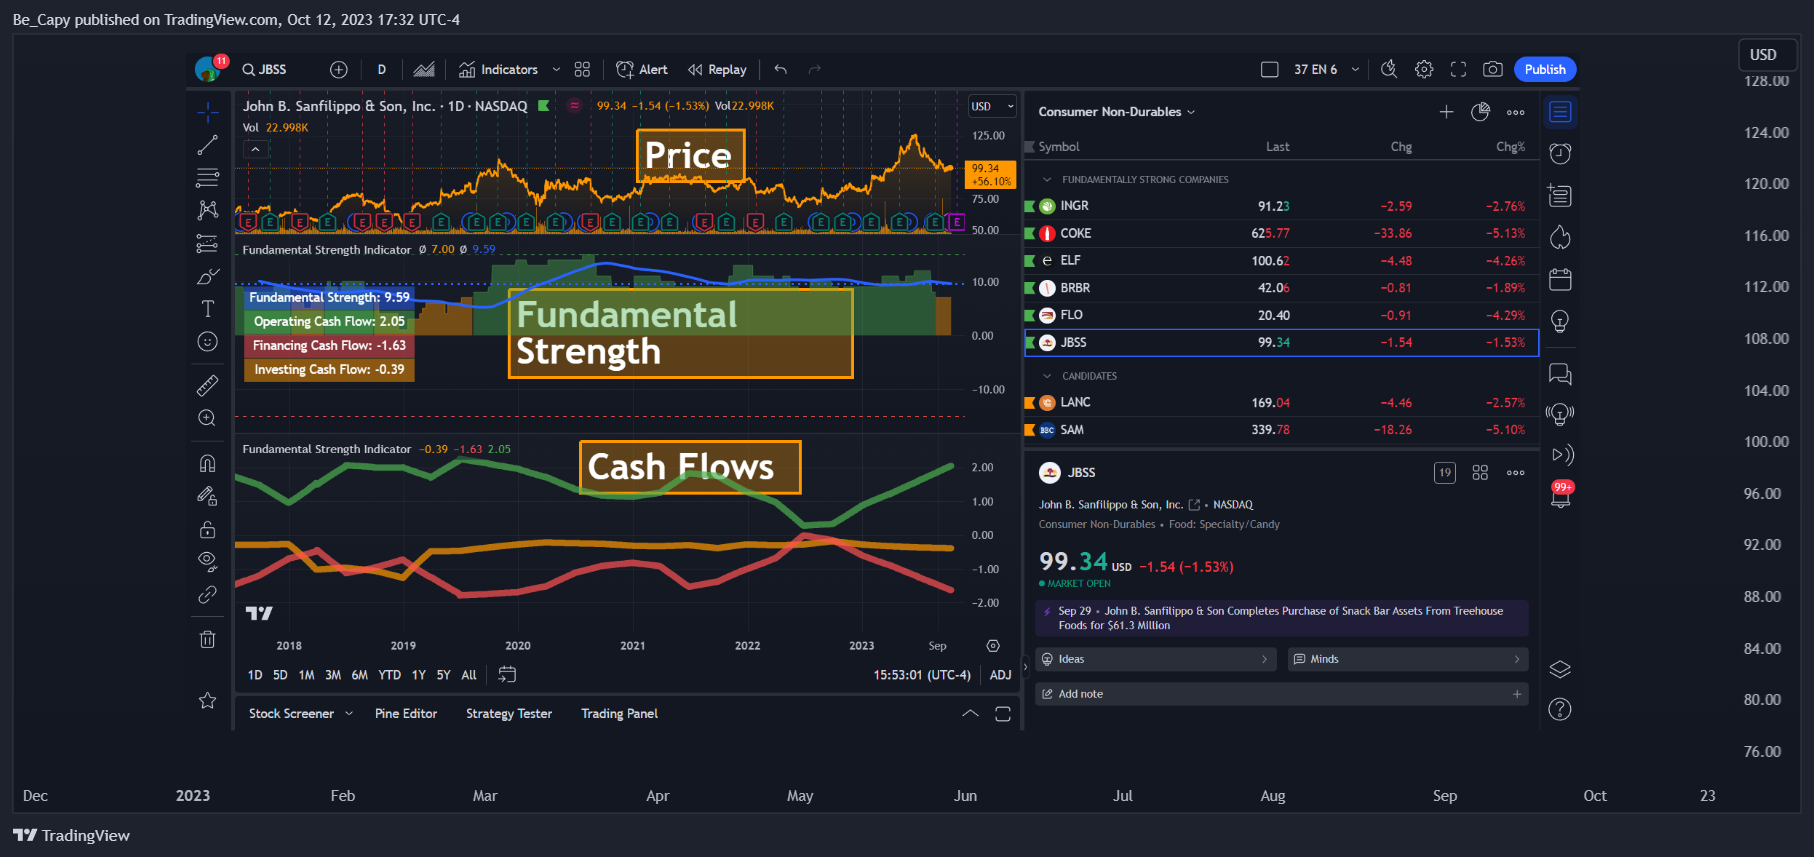Open the object tree layers icon
The image size is (1814, 857).
point(1560,669)
